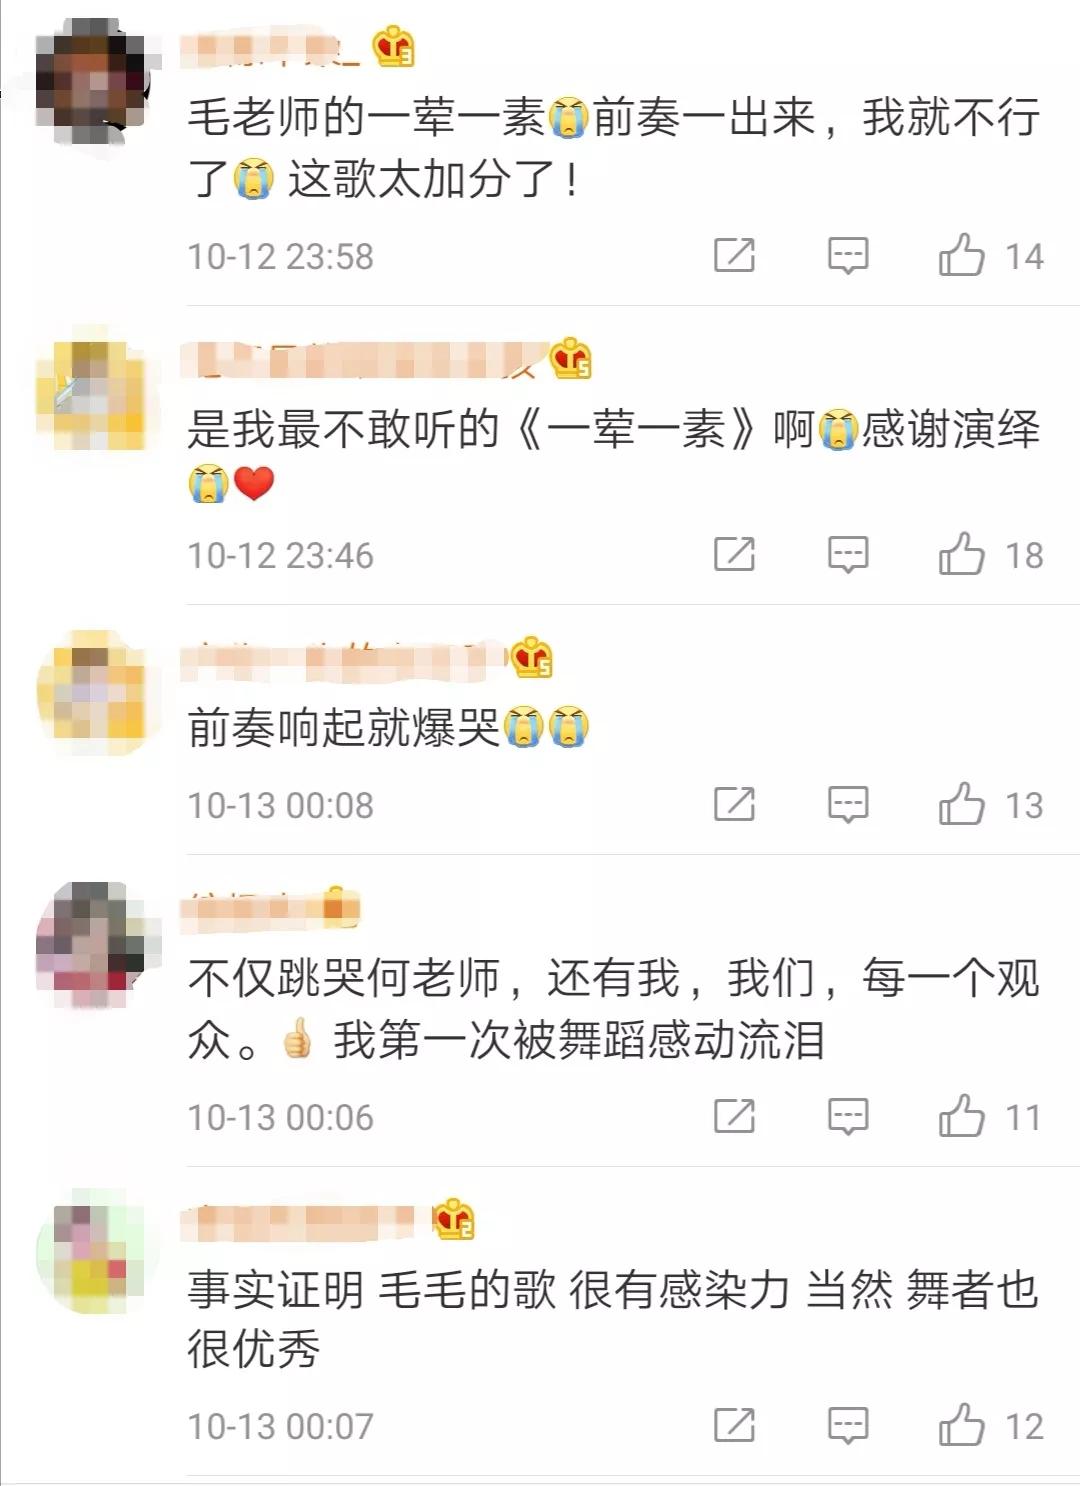
Task: Repost the comment with 12 likes
Action: [x=734, y=1424]
